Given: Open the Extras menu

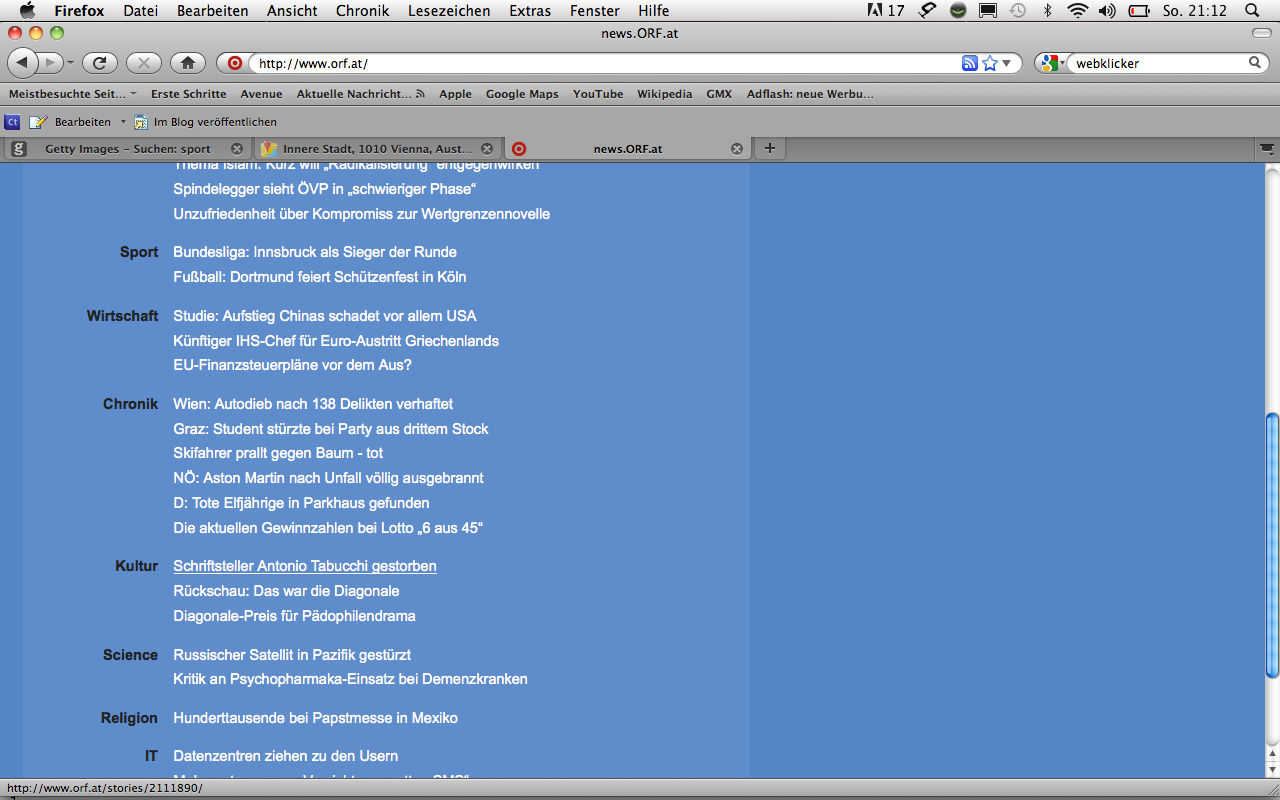Looking at the screenshot, I should pos(529,11).
